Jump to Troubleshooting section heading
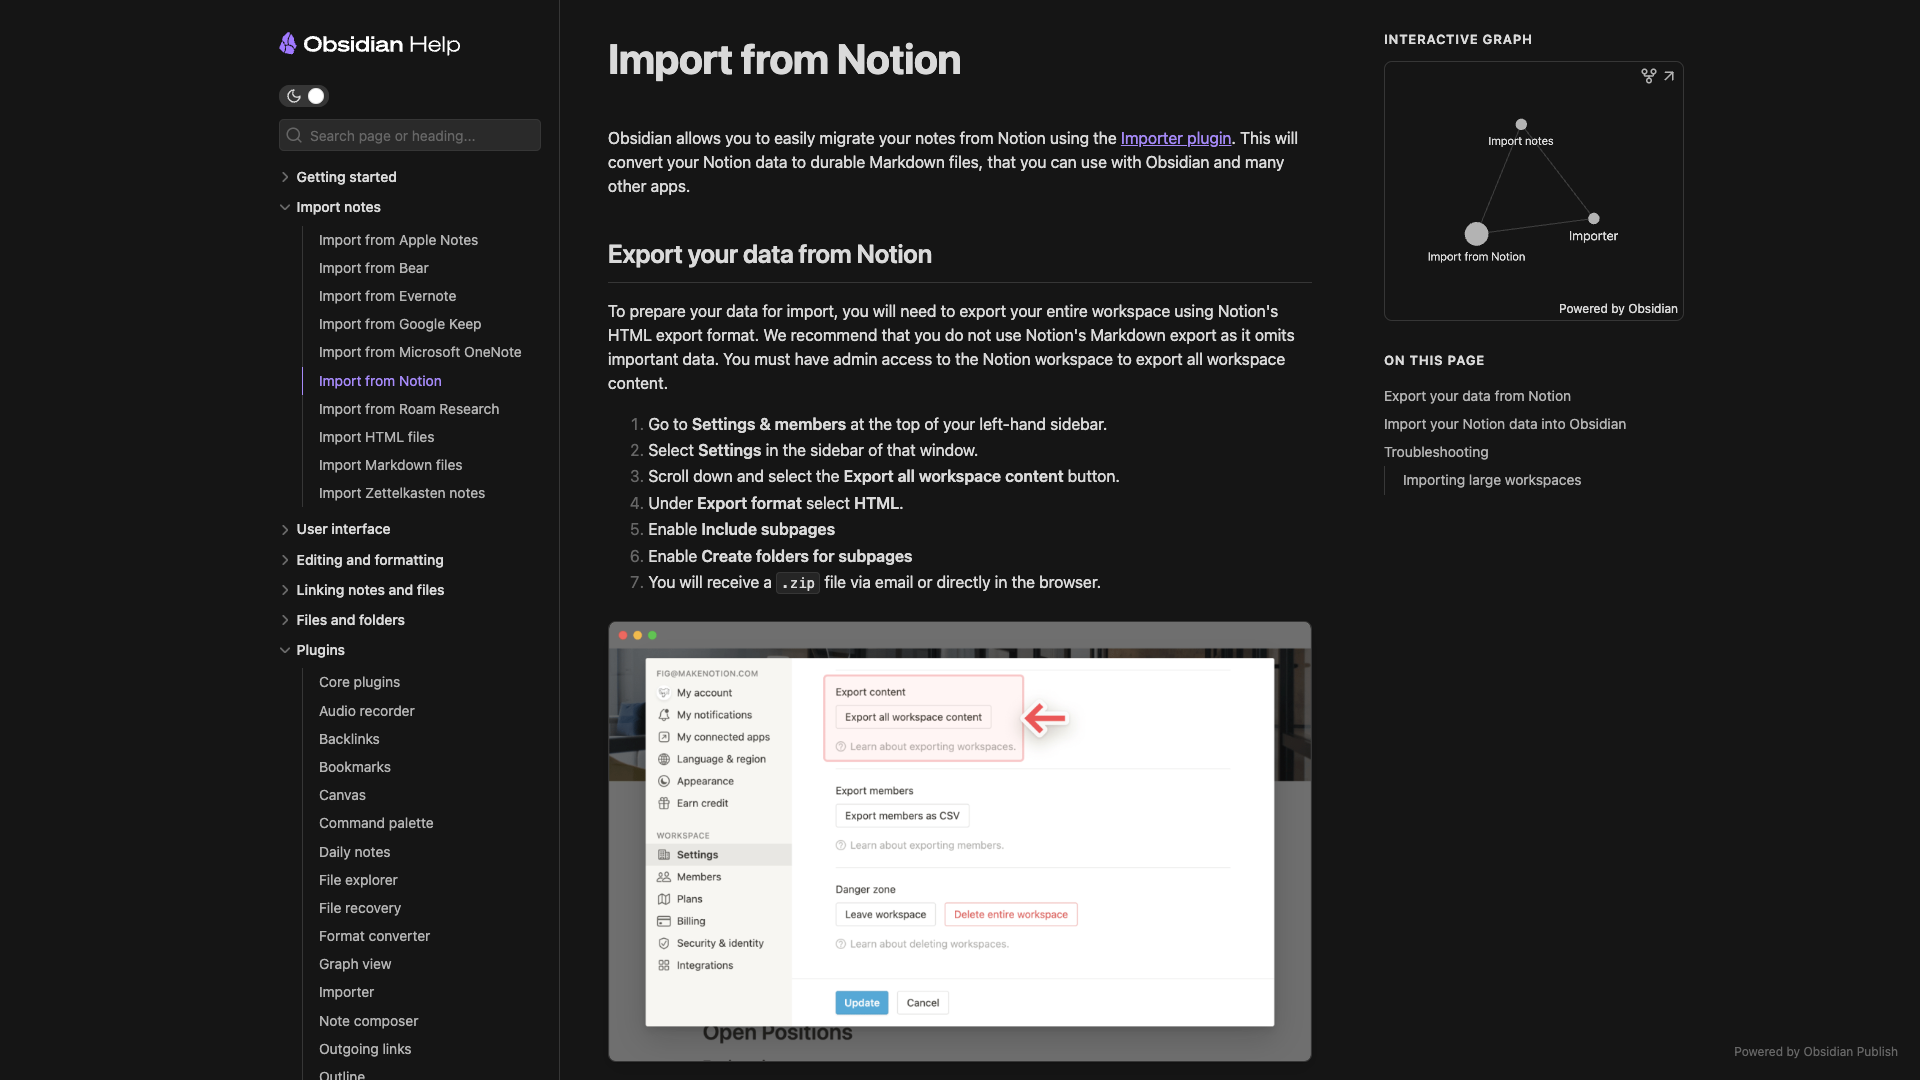Viewport: 1920px width, 1080px height. [x=1436, y=452]
